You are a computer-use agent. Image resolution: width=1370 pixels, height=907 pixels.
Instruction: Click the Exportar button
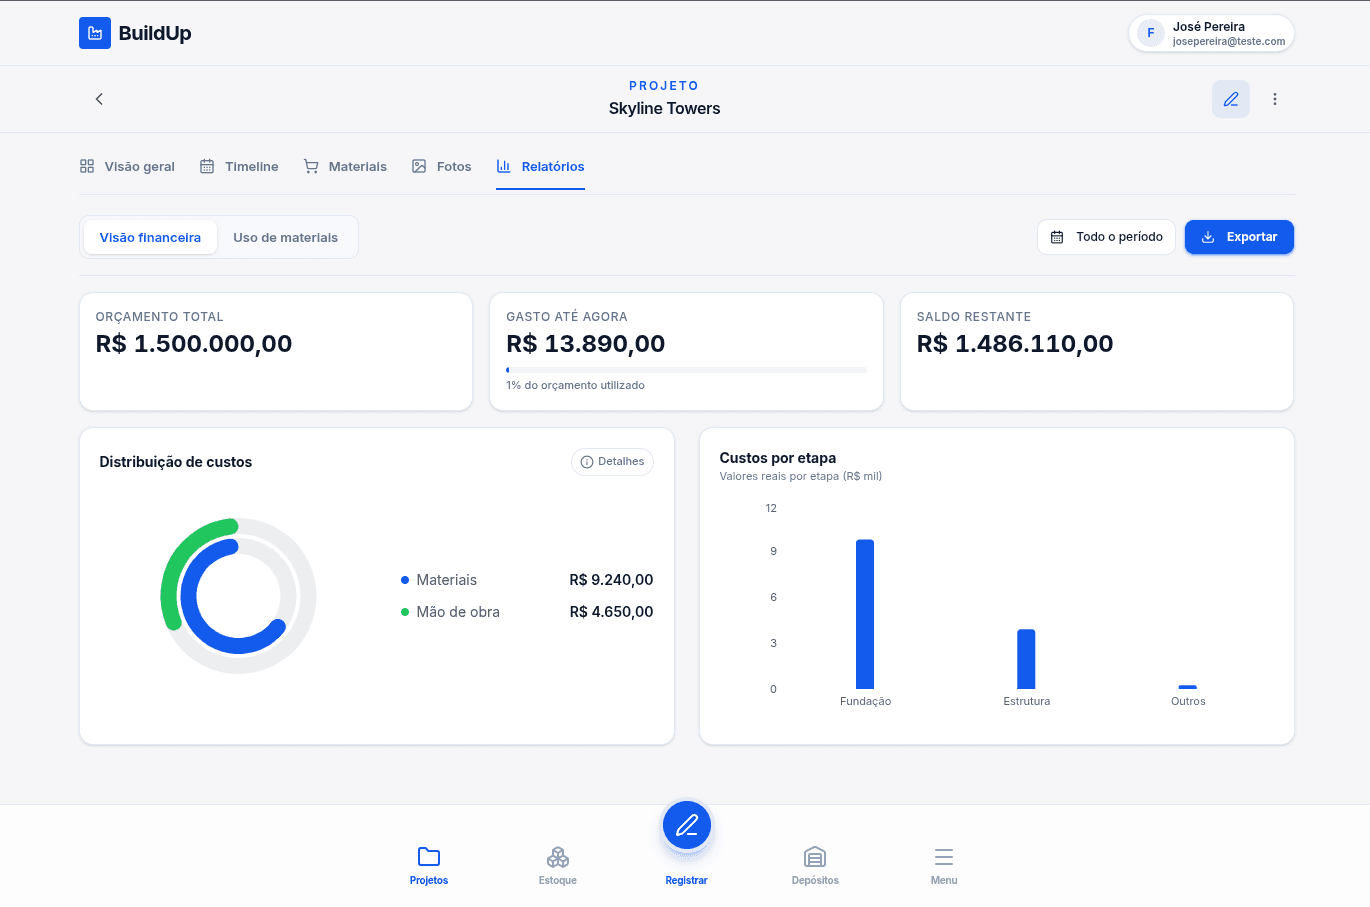pos(1239,237)
